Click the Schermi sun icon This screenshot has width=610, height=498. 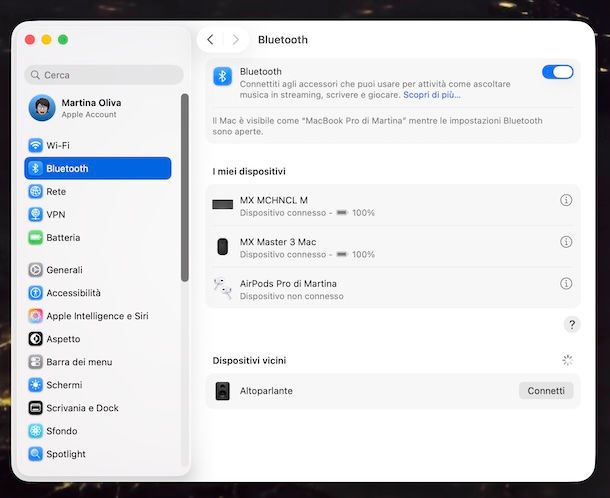coord(35,385)
